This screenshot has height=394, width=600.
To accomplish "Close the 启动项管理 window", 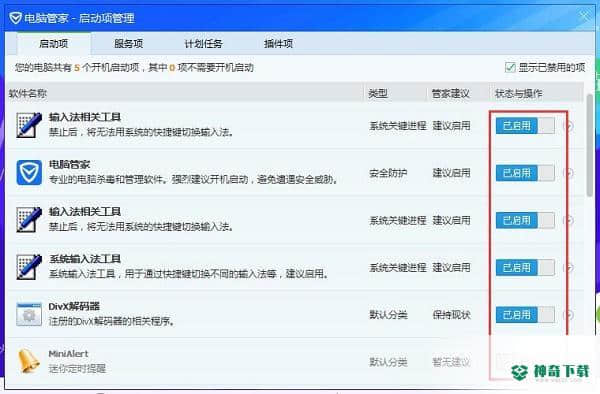I will point(585,16).
